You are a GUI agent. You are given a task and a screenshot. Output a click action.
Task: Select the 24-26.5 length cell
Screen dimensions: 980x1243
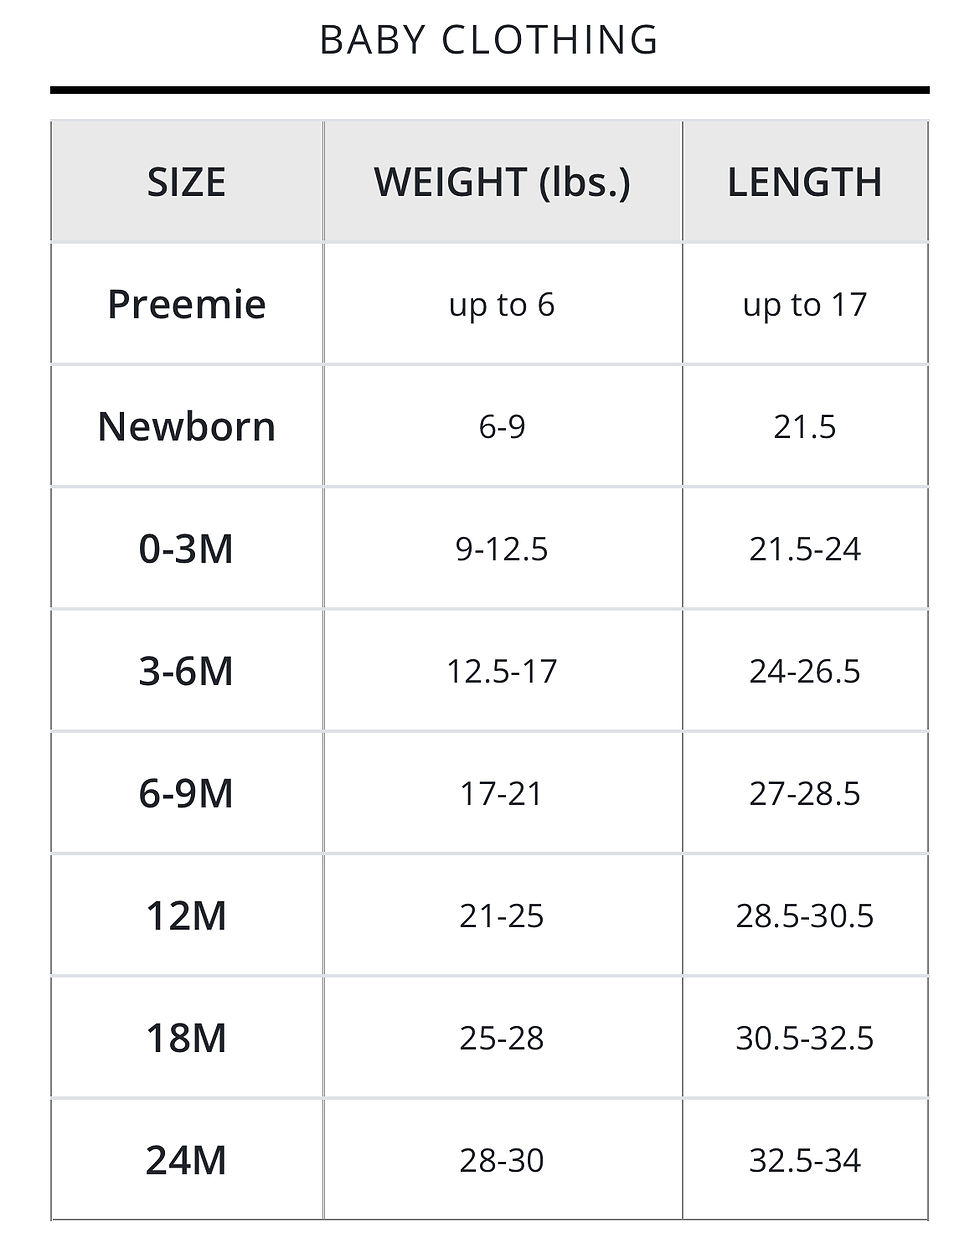coord(804,671)
